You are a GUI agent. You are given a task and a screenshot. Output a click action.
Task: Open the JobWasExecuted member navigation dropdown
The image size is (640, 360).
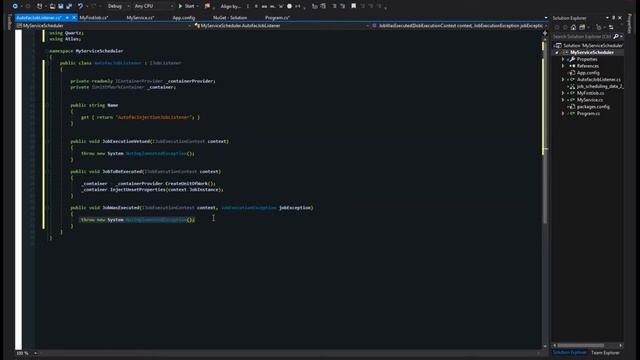(x=460, y=25)
